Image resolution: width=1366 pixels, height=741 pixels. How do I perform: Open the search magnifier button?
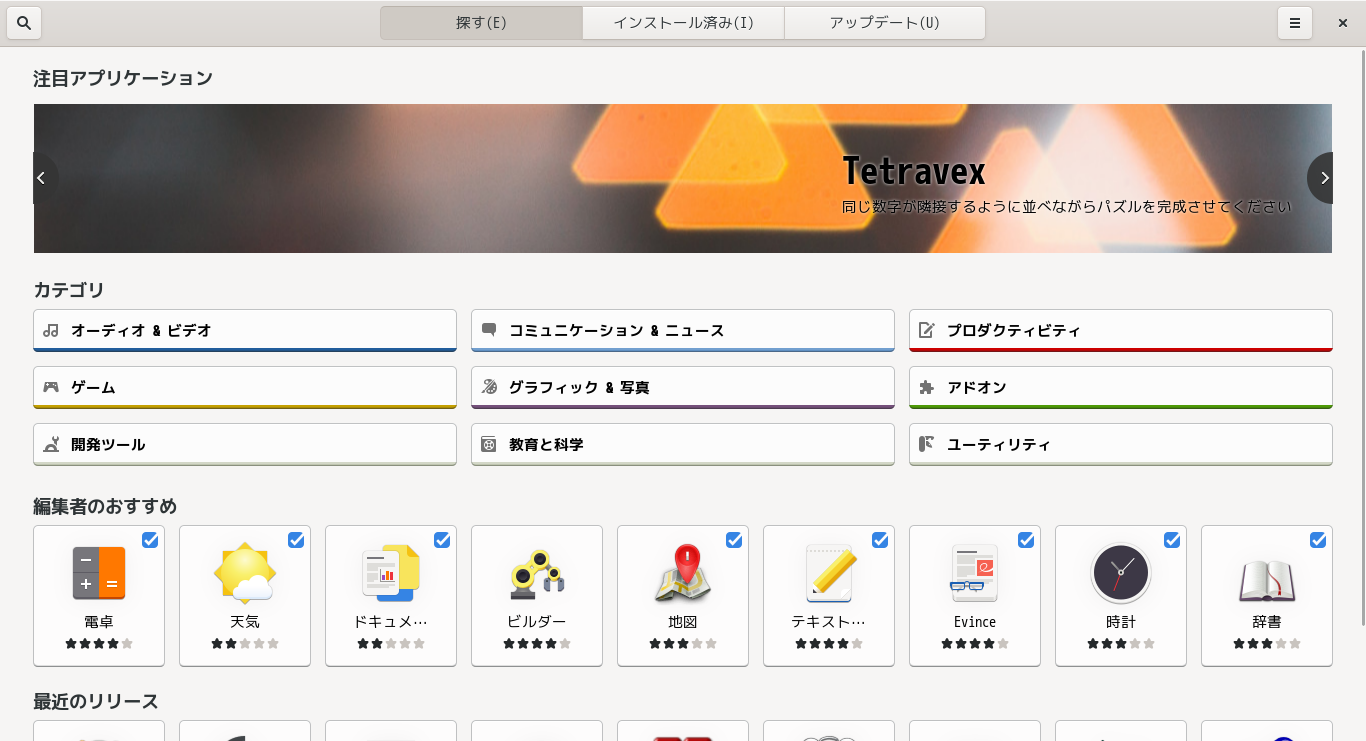[x=24, y=23]
